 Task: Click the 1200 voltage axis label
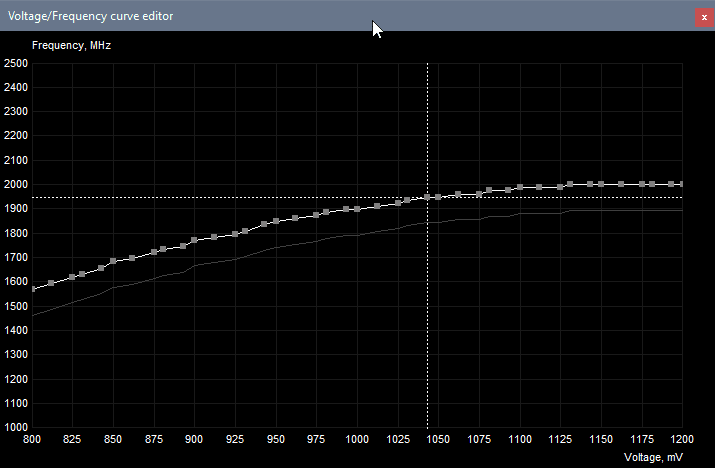(x=682, y=439)
